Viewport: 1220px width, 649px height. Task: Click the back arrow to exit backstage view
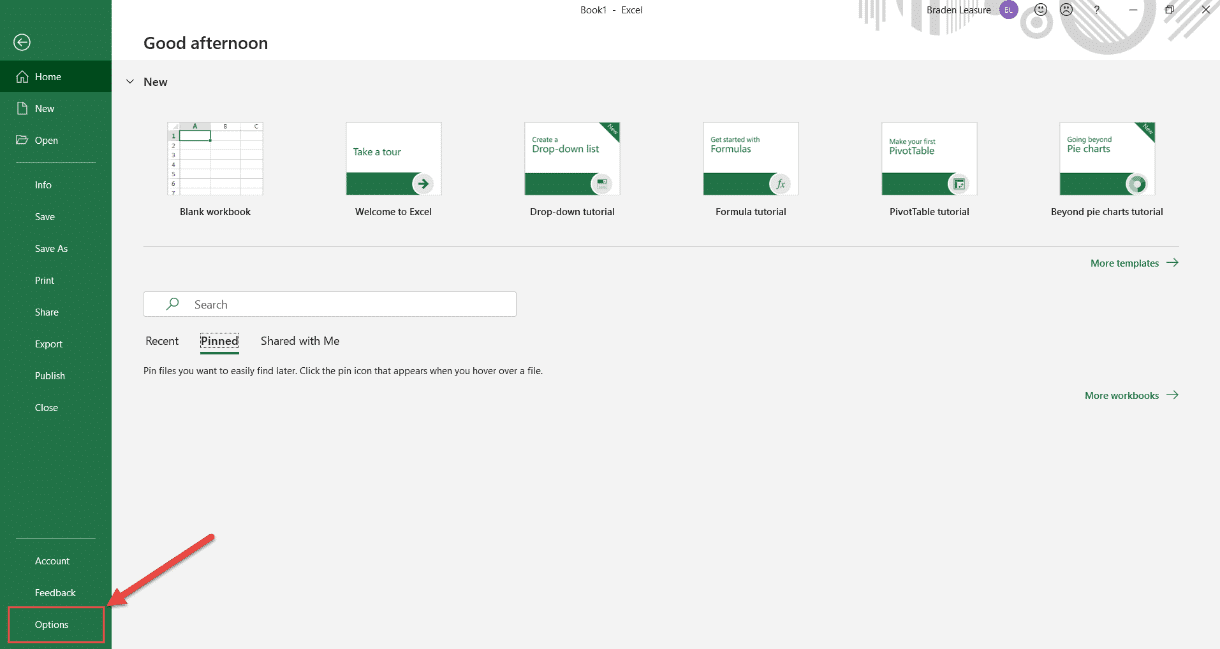coord(22,42)
